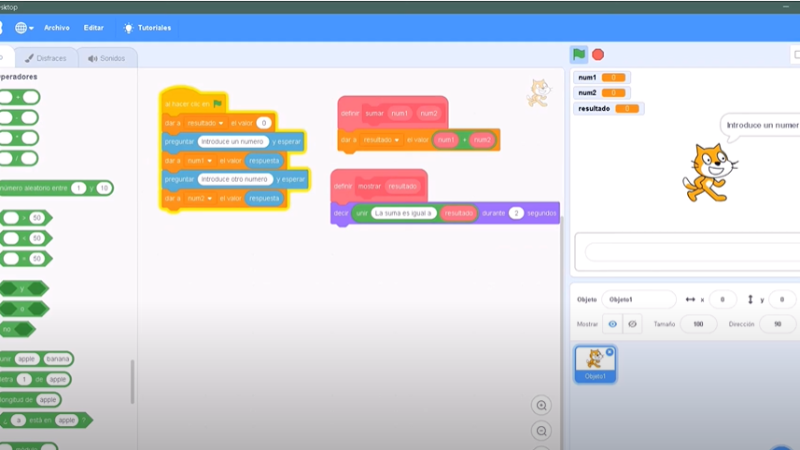Click the green flag to run project

[x=579, y=54]
